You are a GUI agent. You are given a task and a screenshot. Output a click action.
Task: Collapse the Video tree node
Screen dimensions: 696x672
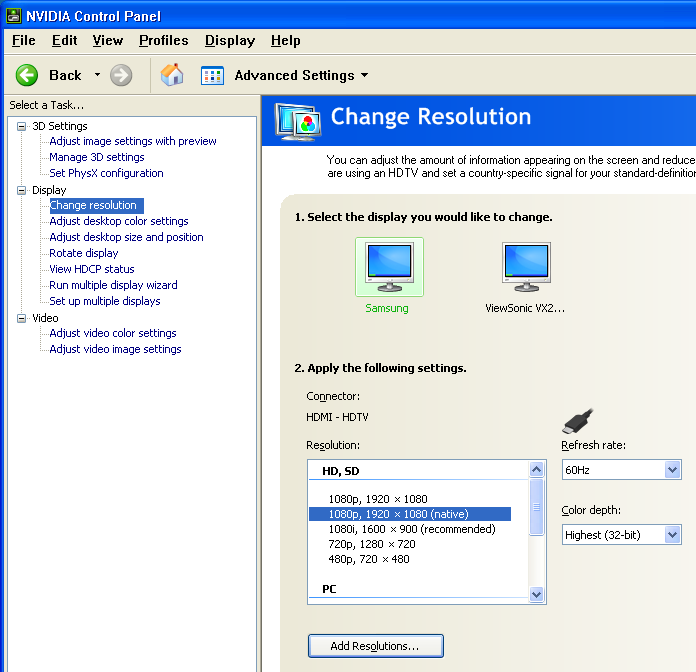[x=21, y=318]
